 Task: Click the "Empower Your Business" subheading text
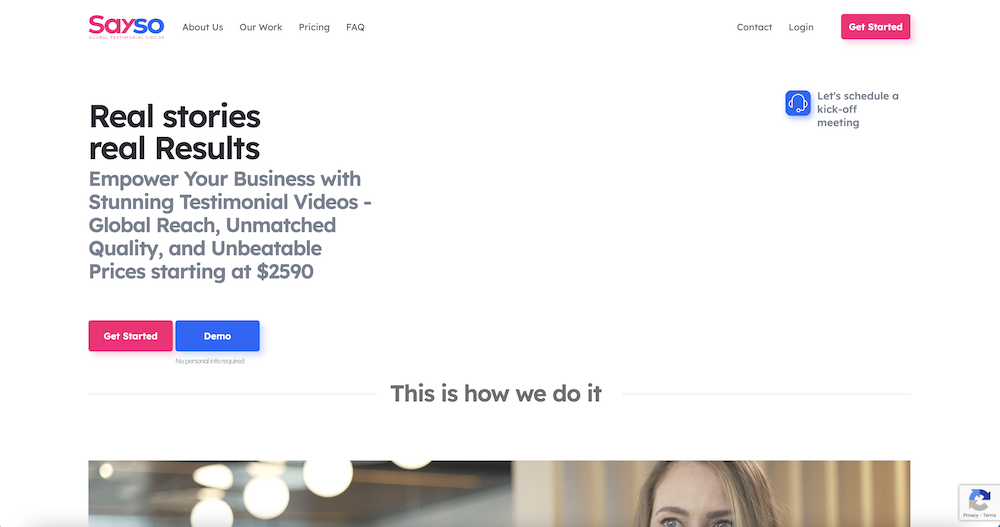[x=230, y=225]
